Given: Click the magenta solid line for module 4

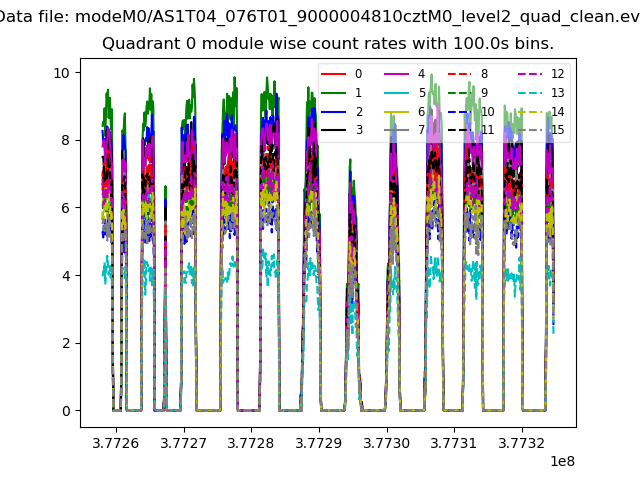Looking at the screenshot, I should tap(397, 74).
